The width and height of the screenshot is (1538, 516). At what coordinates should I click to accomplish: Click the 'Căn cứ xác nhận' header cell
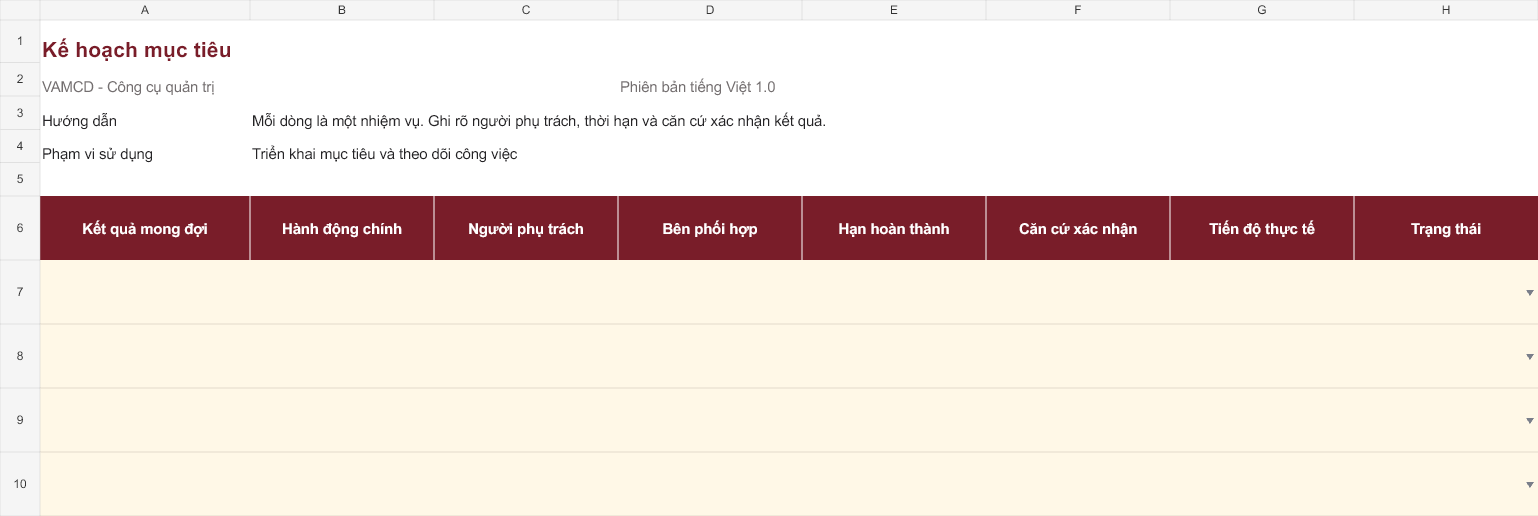tap(1078, 228)
